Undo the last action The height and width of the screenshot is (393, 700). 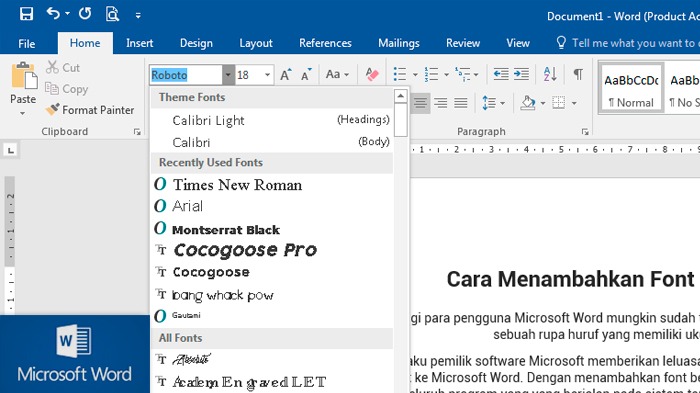click(53, 14)
